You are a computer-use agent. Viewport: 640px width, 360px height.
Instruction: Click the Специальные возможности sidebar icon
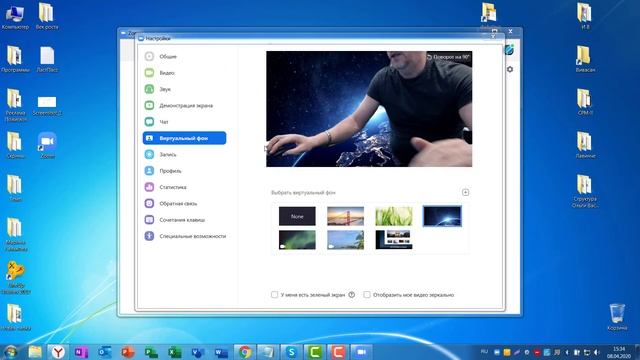(x=149, y=236)
